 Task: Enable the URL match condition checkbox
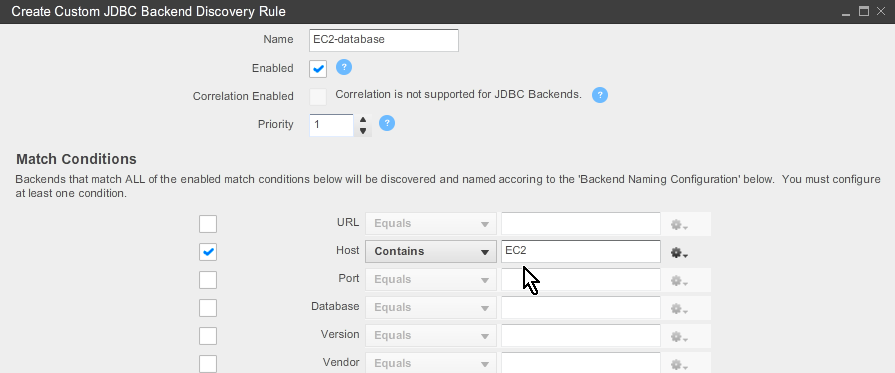pyautogui.click(x=208, y=224)
